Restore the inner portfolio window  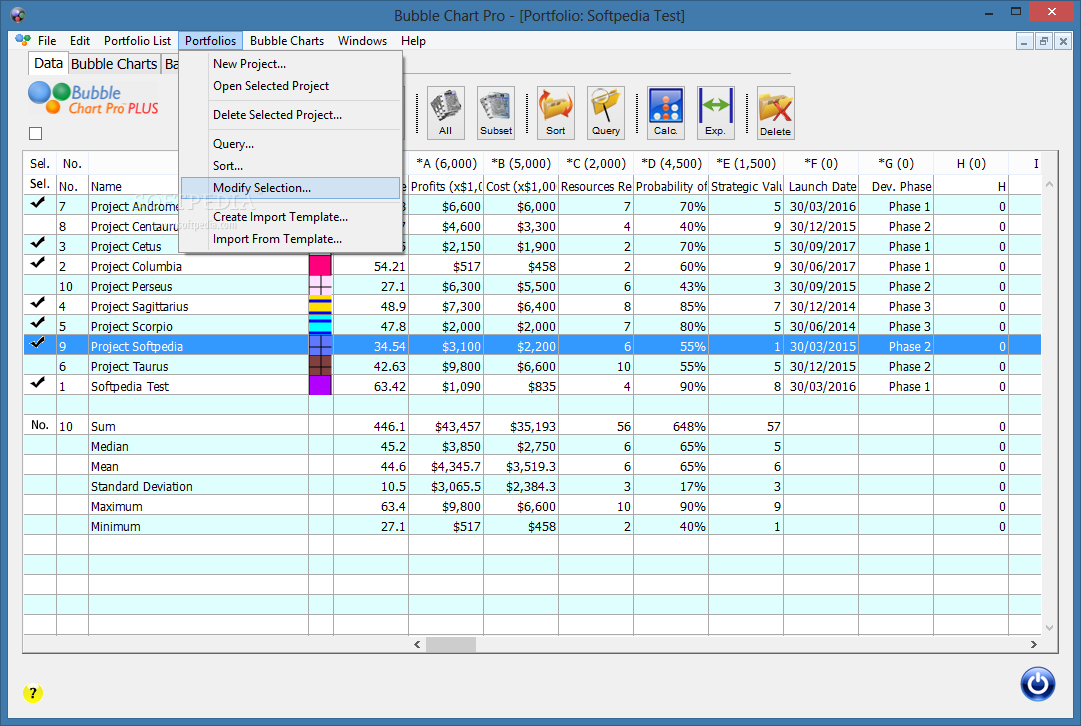pyautogui.click(x=1044, y=41)
